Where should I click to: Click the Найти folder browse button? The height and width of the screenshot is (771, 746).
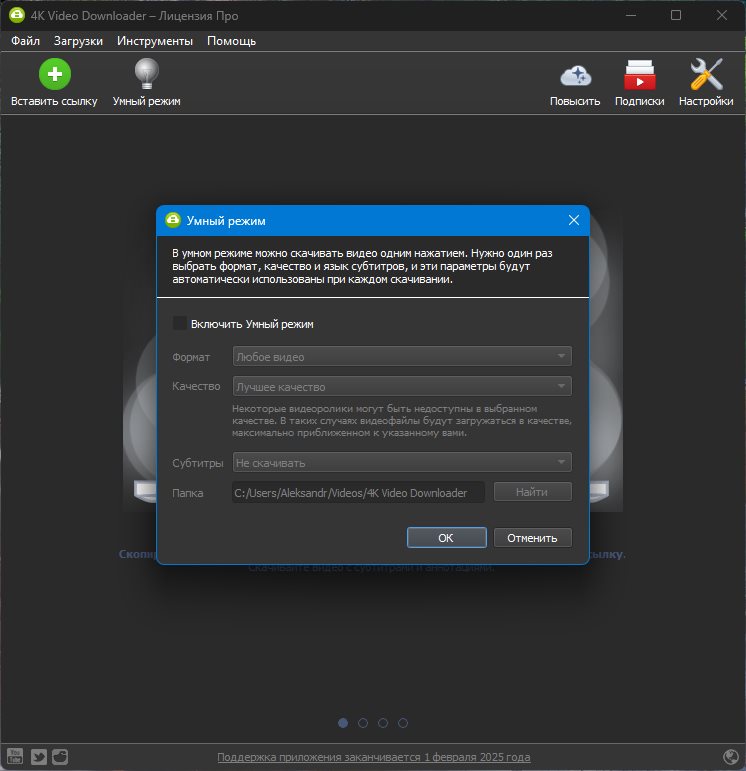pos(533,492)
